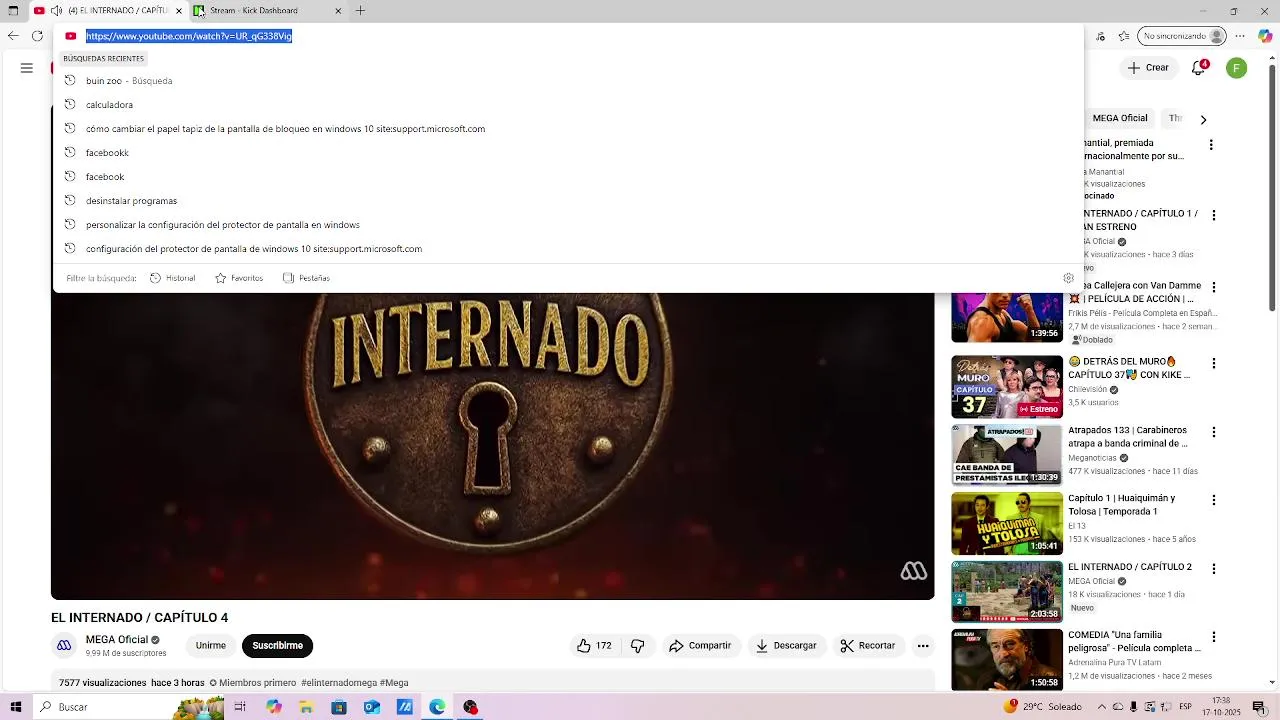Open YouTube notifications bell
The width and height of the screenshot is (1280, 720).
click(x=1199, y=68)
